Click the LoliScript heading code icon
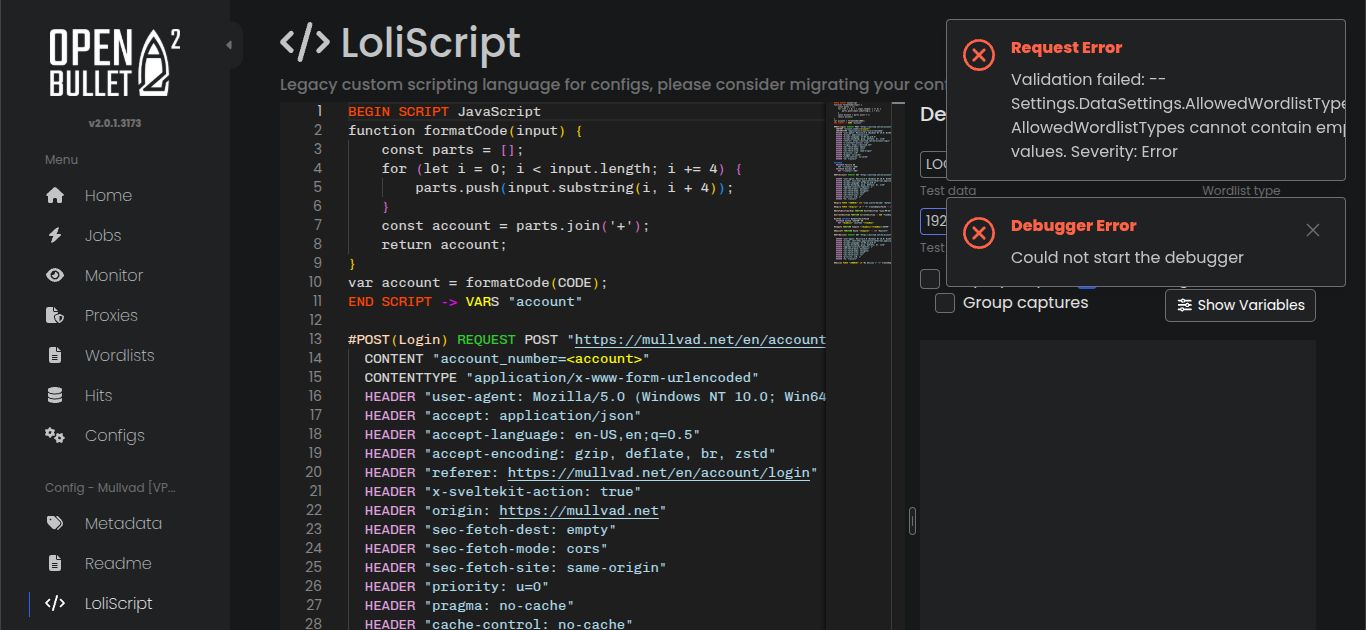The image size is (1366, 630). coord(304,43)
